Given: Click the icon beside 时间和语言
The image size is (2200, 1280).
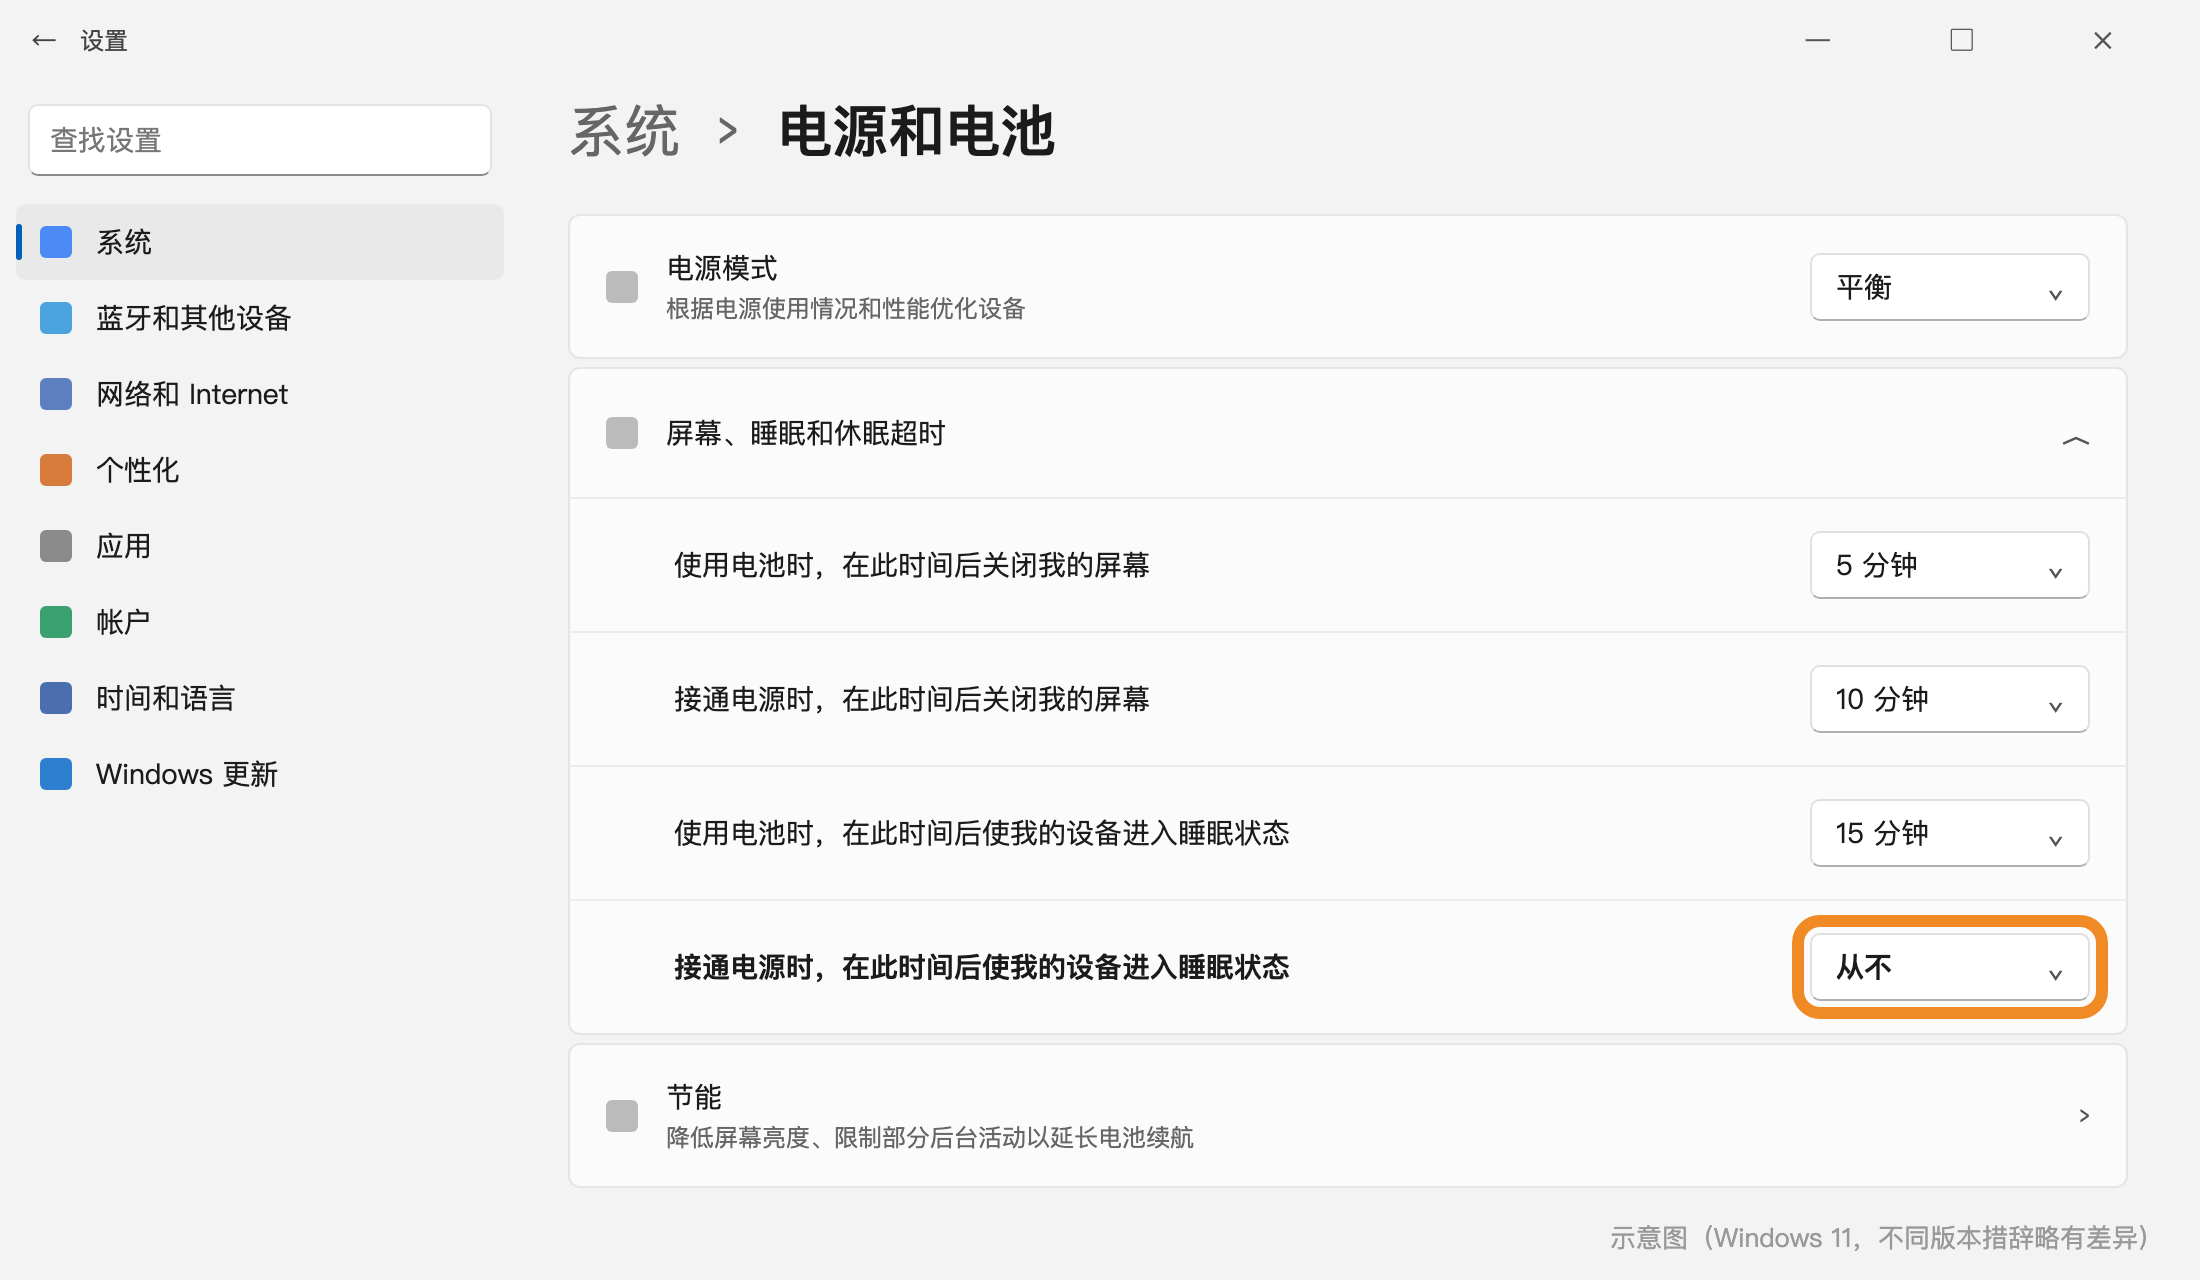Looking at the screenshot, I should point(56,698).
